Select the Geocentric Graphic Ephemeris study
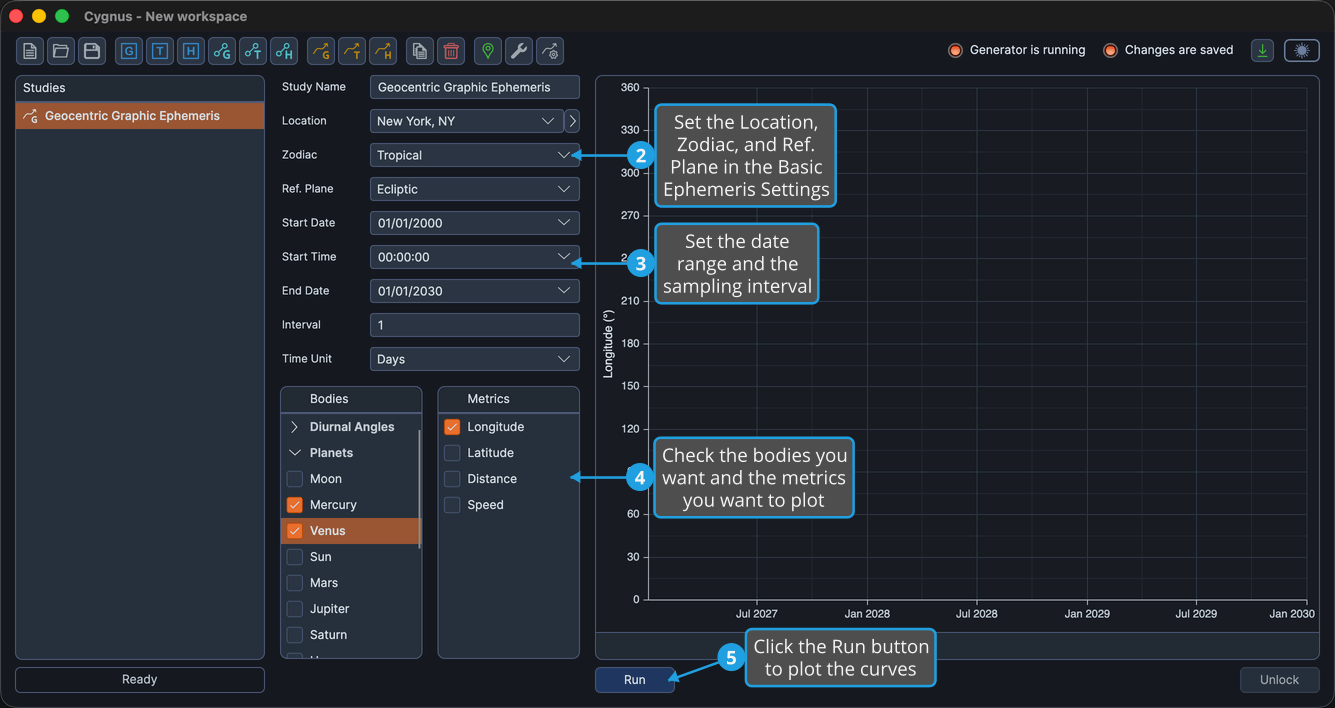Screen dimensions: 1335x708 (x=140, y=116)
